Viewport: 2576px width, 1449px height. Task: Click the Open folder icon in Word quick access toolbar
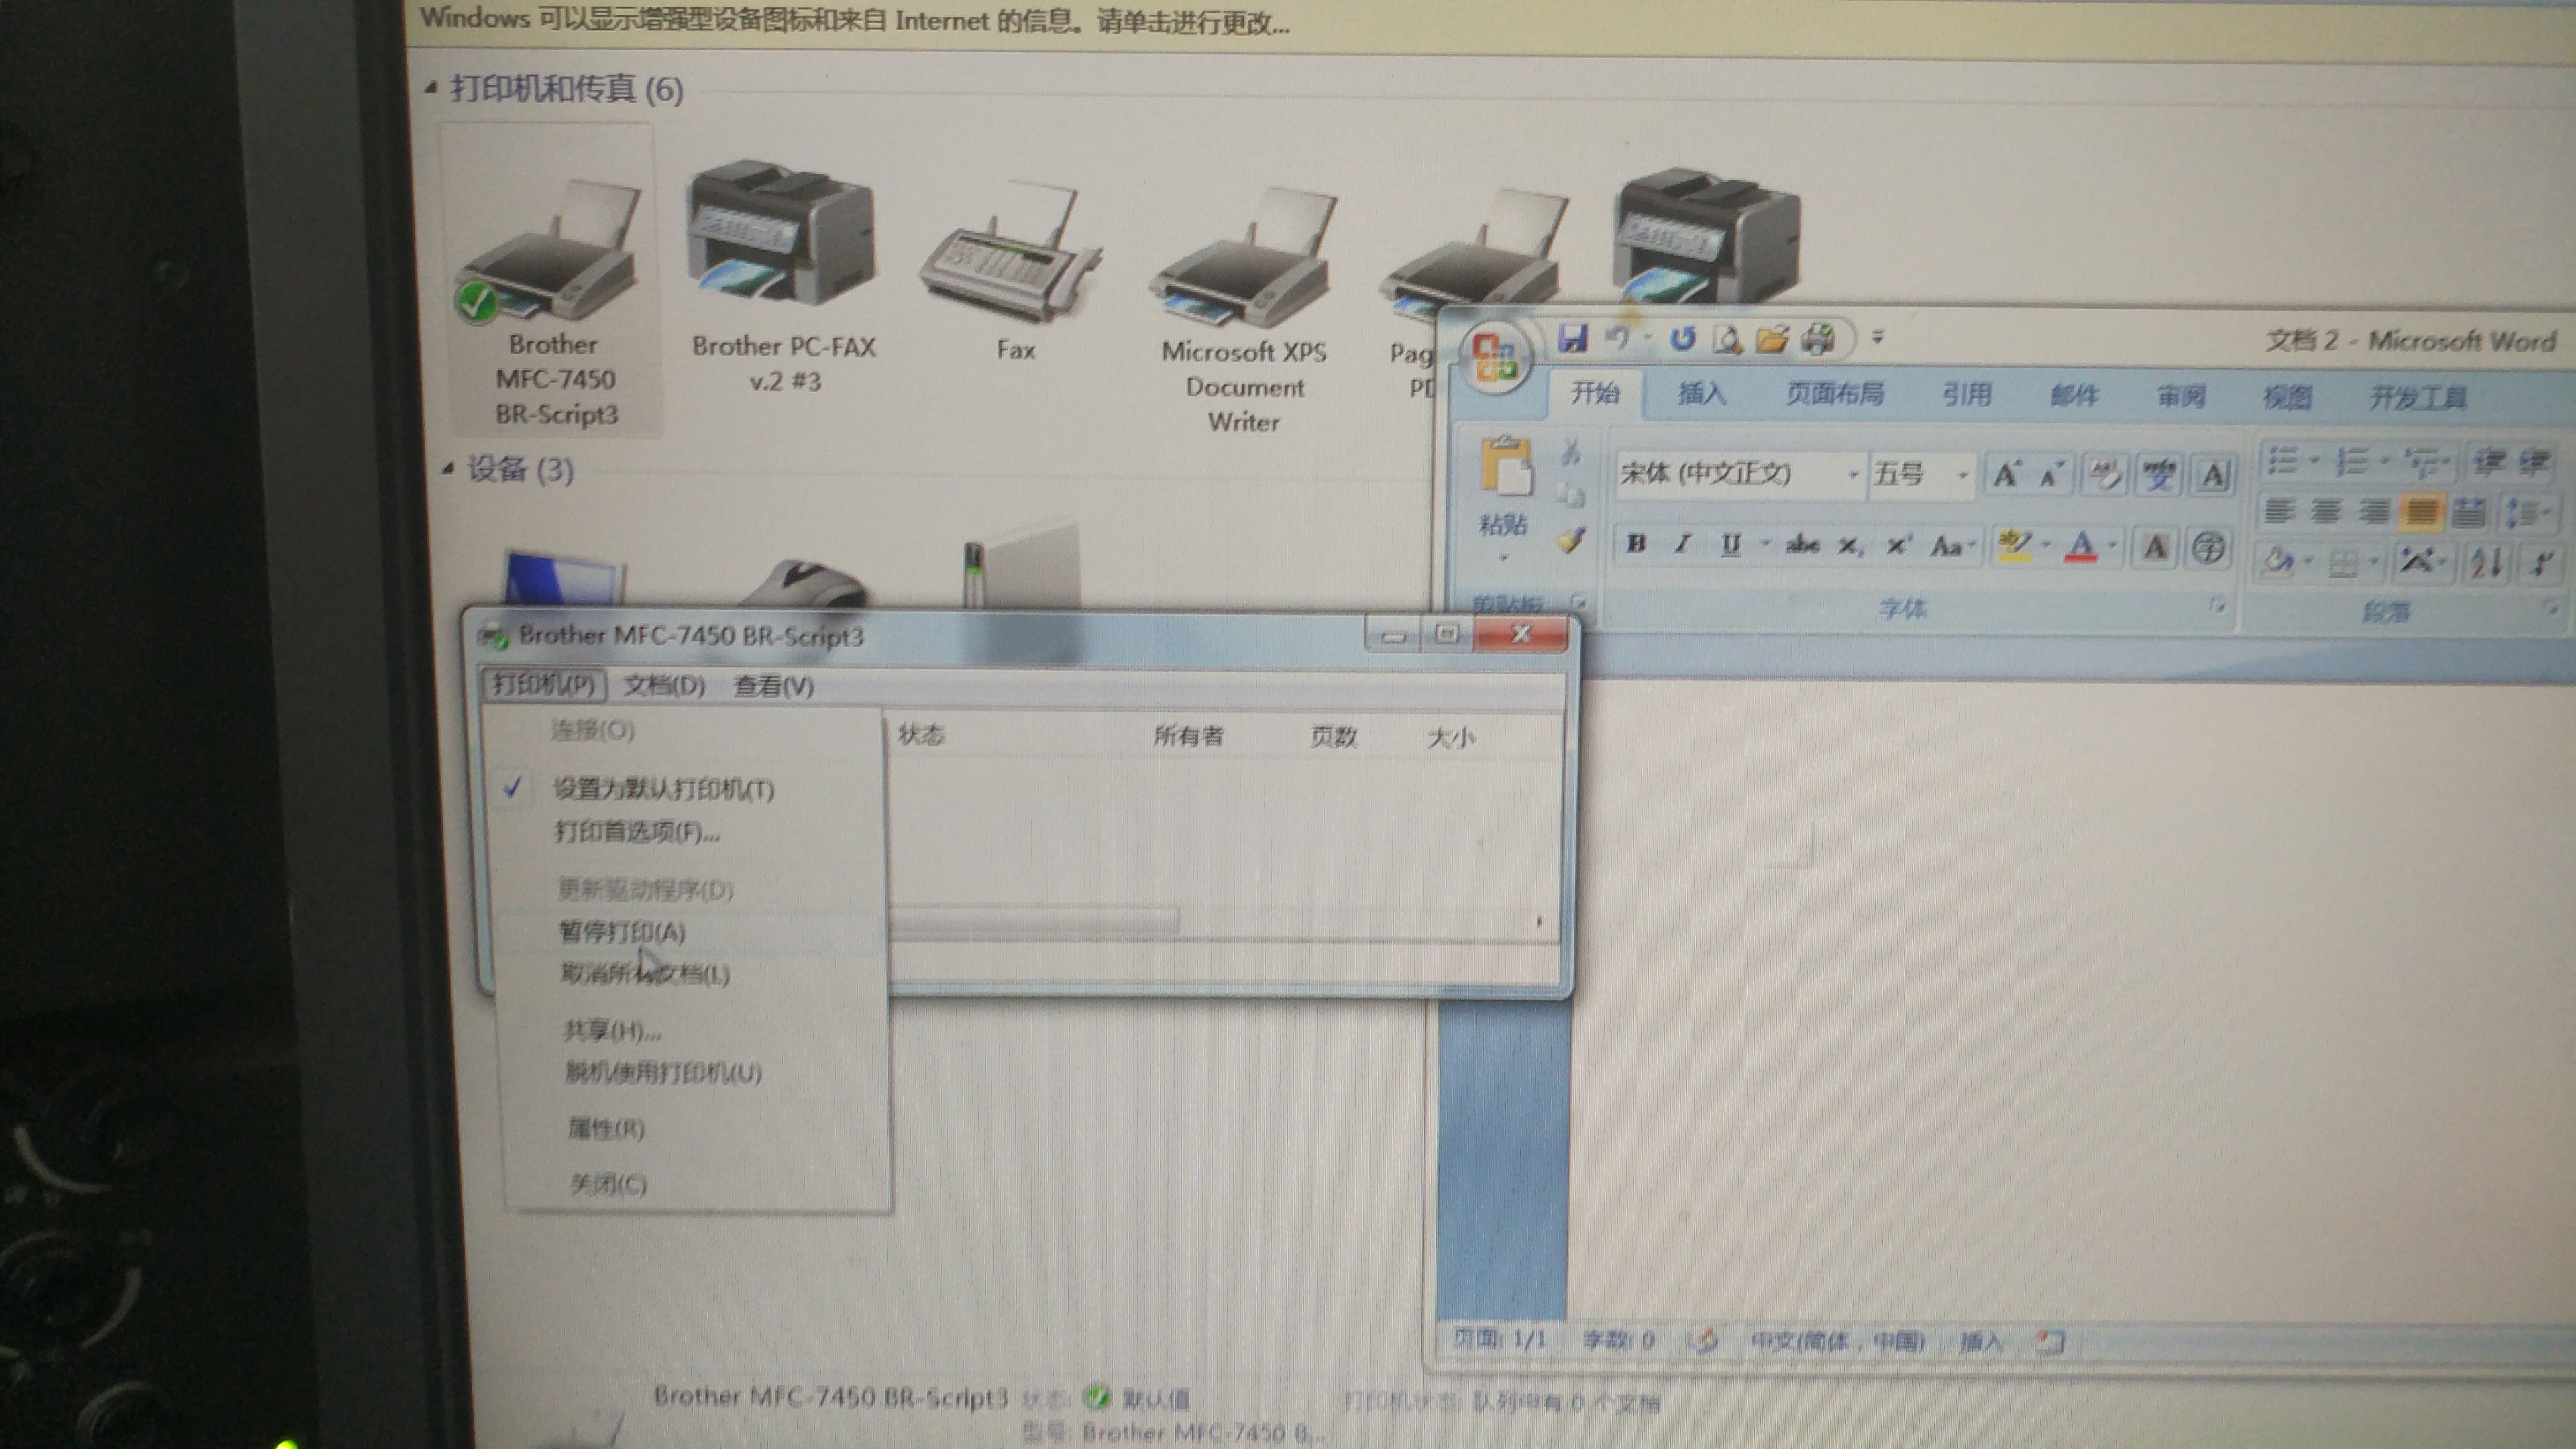(1772, 339)
